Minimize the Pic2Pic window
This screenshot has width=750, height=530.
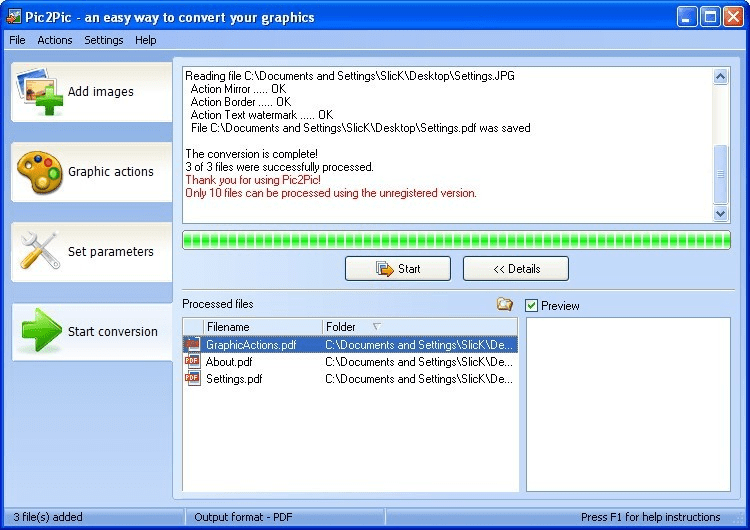tap(687, 17)
